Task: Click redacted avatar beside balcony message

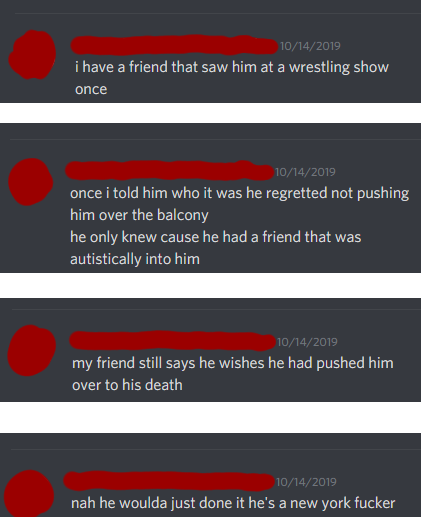Action: [31, 182]
